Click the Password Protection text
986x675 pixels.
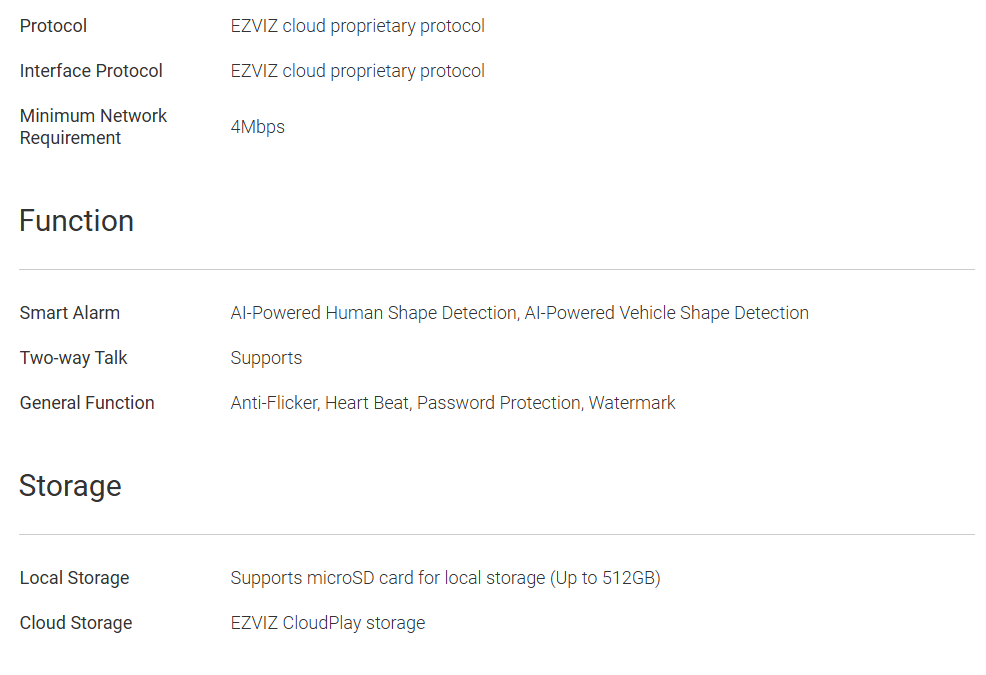click(x=498, y=403)
